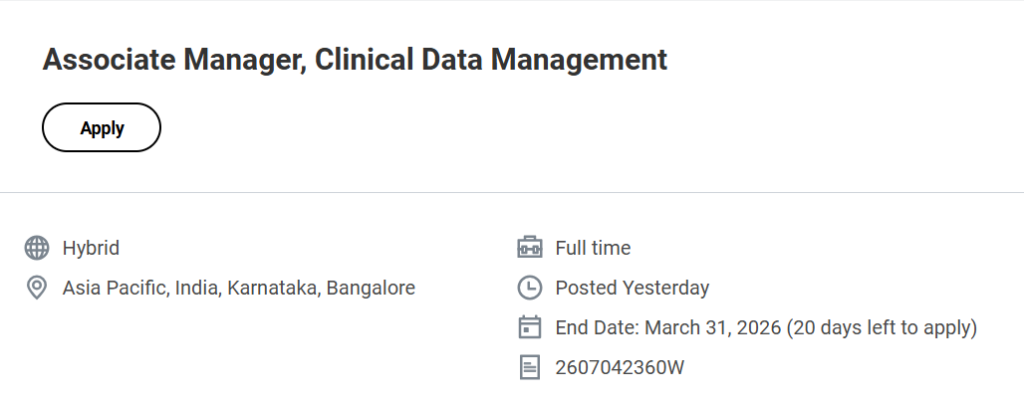Click the location pin icon
Screen dimensions: 1024x402
pos(37,288)
